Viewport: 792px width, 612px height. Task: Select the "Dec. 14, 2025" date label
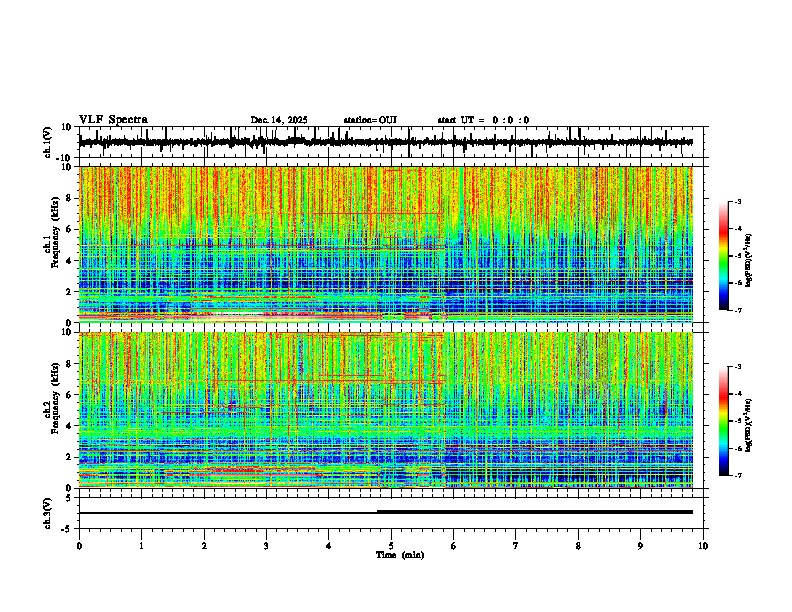click(x=279, y=120)
